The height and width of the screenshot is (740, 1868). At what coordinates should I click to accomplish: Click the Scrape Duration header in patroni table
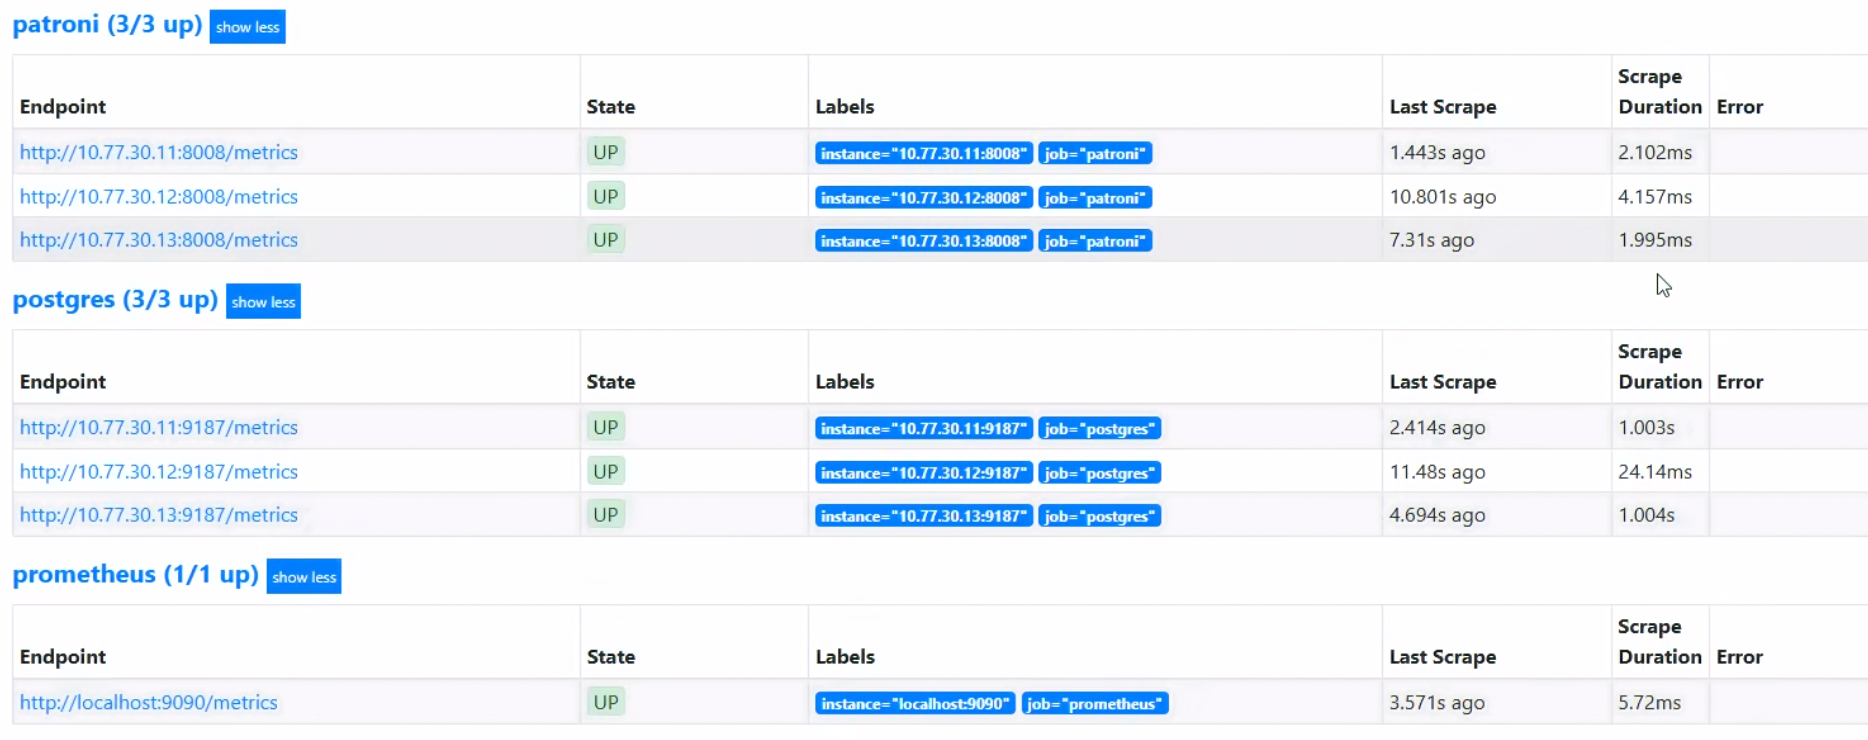(1660, 92)
